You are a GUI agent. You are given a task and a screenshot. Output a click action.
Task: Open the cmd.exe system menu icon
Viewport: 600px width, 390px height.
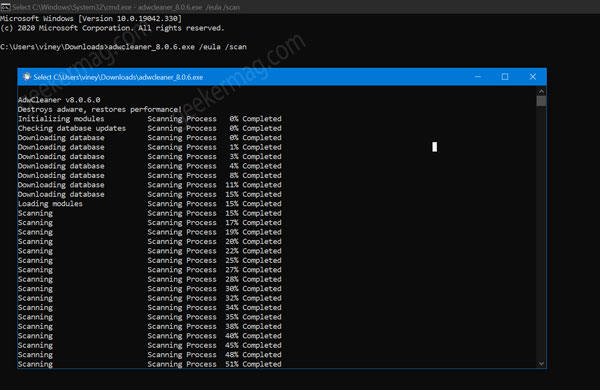pyautogui.click(x=5, y=7)
